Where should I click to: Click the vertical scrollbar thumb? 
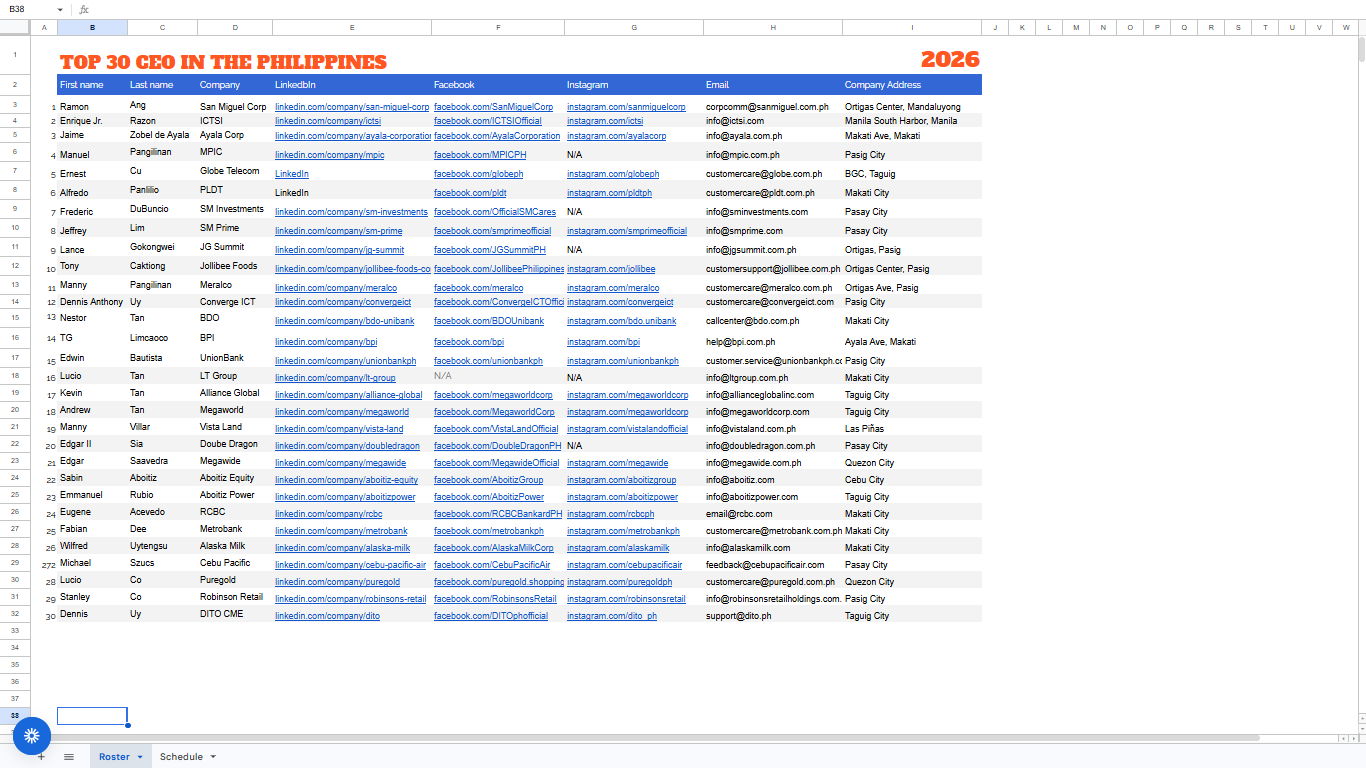point(1361,48)
